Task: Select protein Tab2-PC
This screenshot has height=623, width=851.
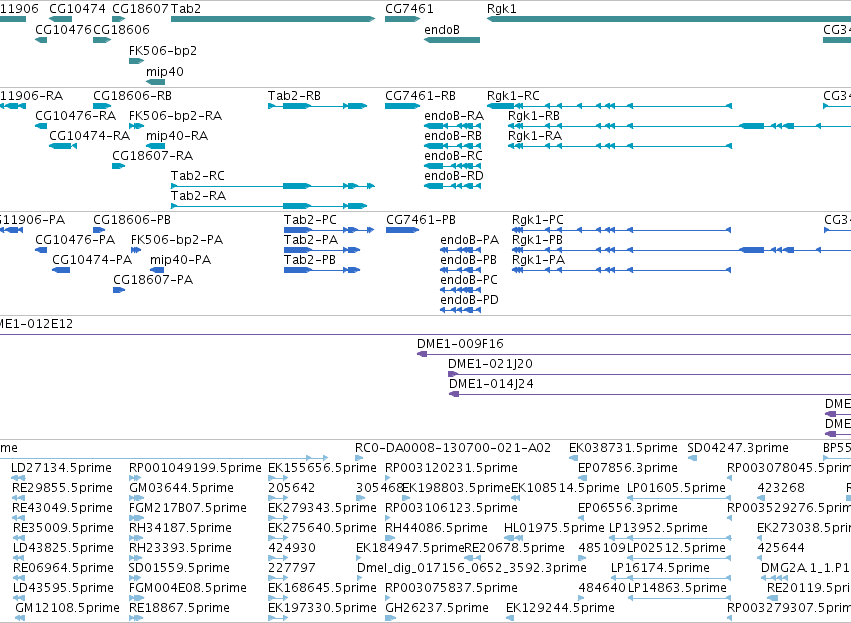Action: pos(329,230)
